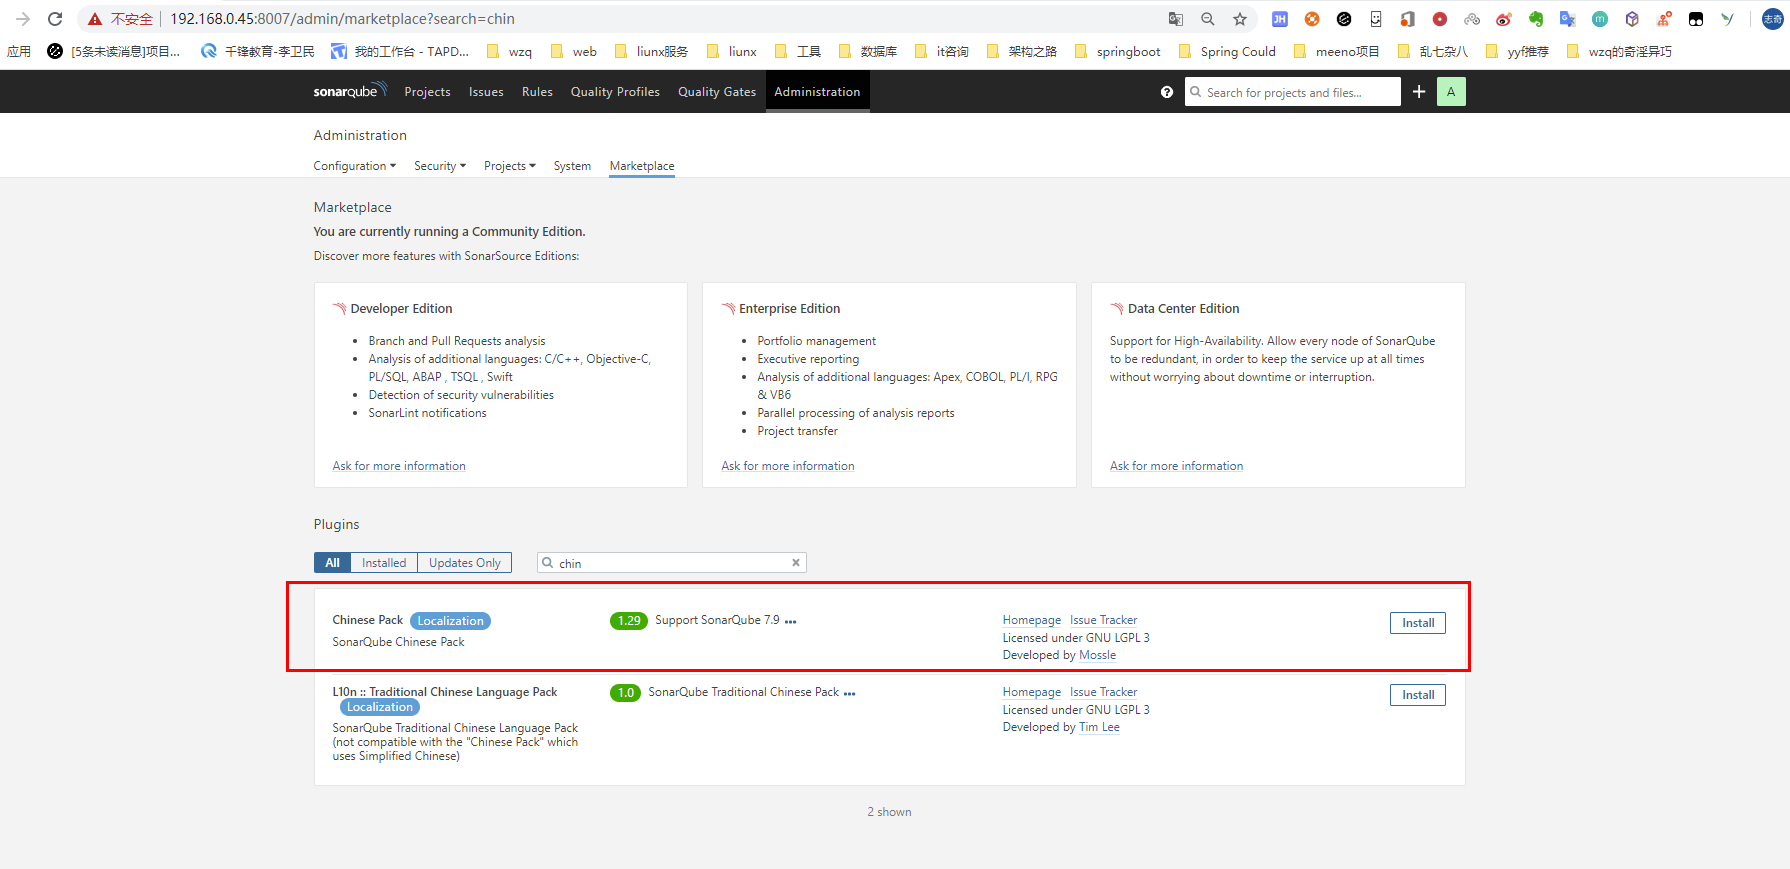
Task: Open the Spring Could bookmark folder
Action: click(x=1228, y=51)
